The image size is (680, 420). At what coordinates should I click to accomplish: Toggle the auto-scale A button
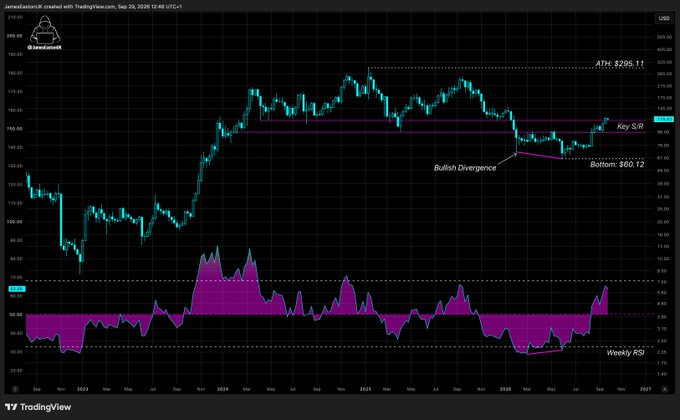665,389
